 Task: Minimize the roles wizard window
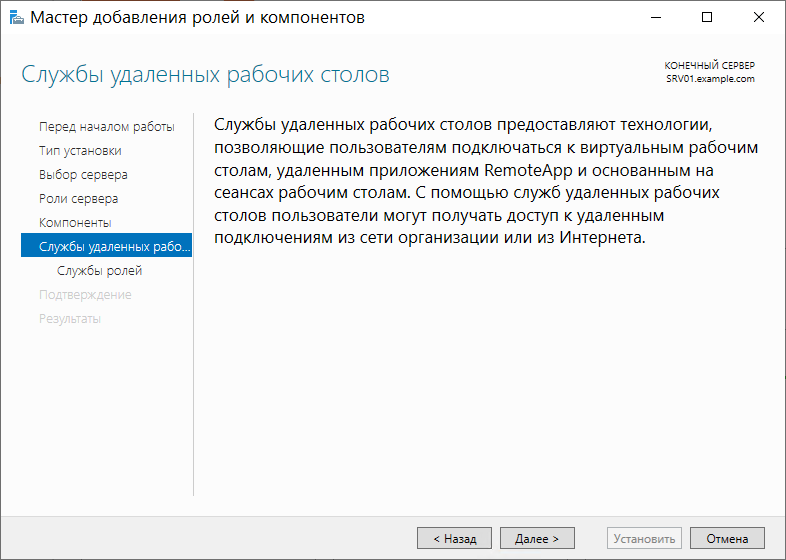coord(656,17)
